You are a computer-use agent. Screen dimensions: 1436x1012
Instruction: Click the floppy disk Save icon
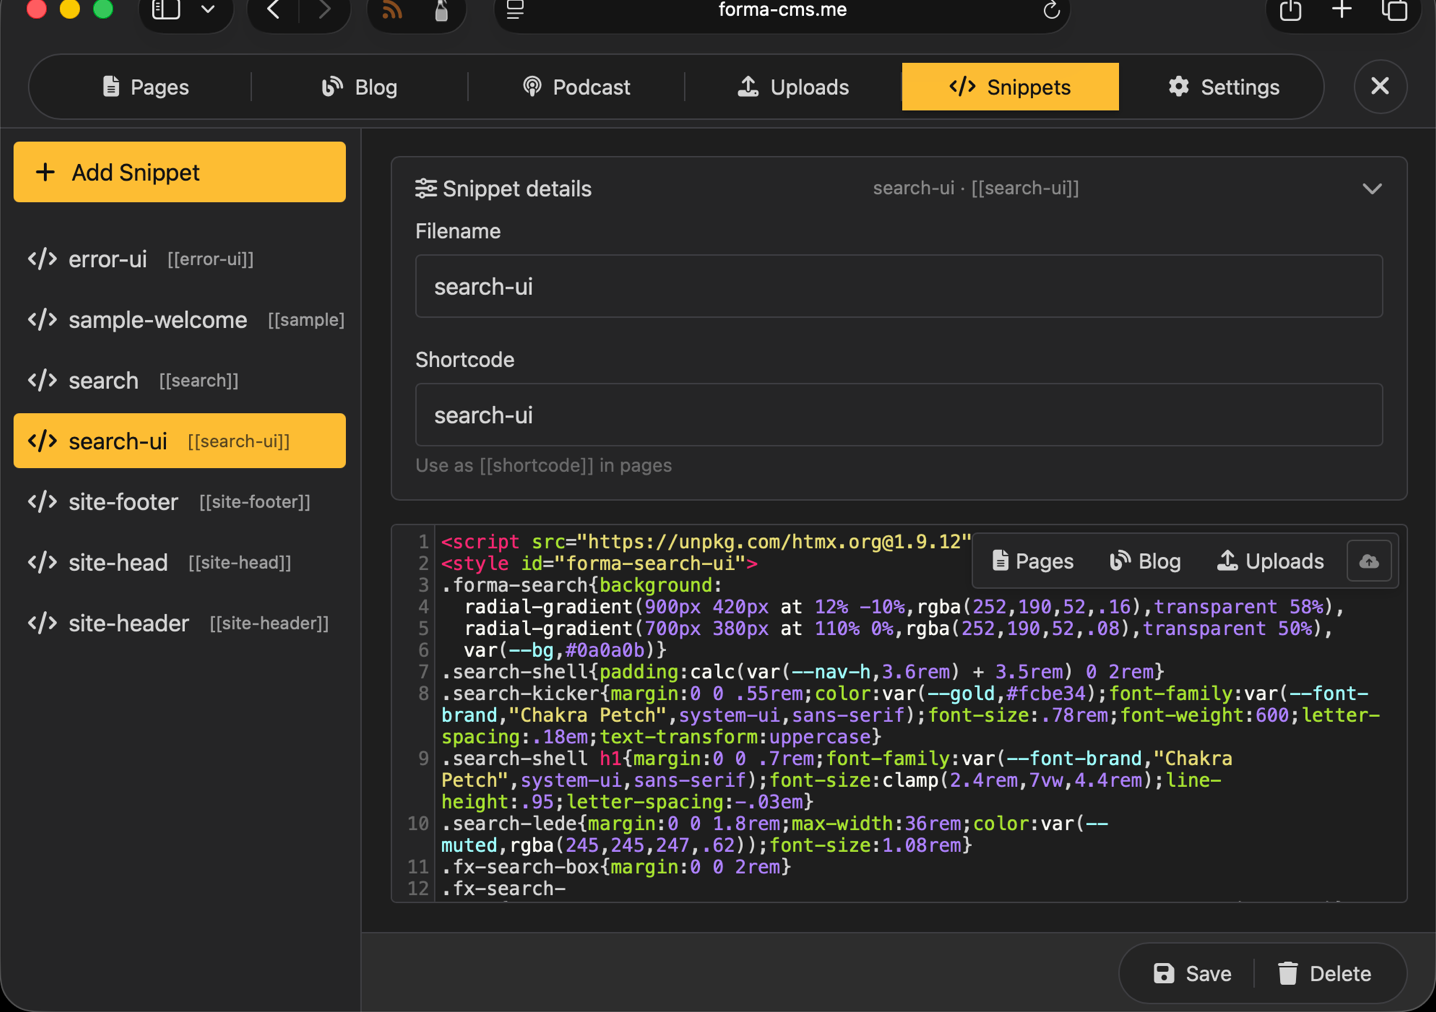pos(1164,973)
